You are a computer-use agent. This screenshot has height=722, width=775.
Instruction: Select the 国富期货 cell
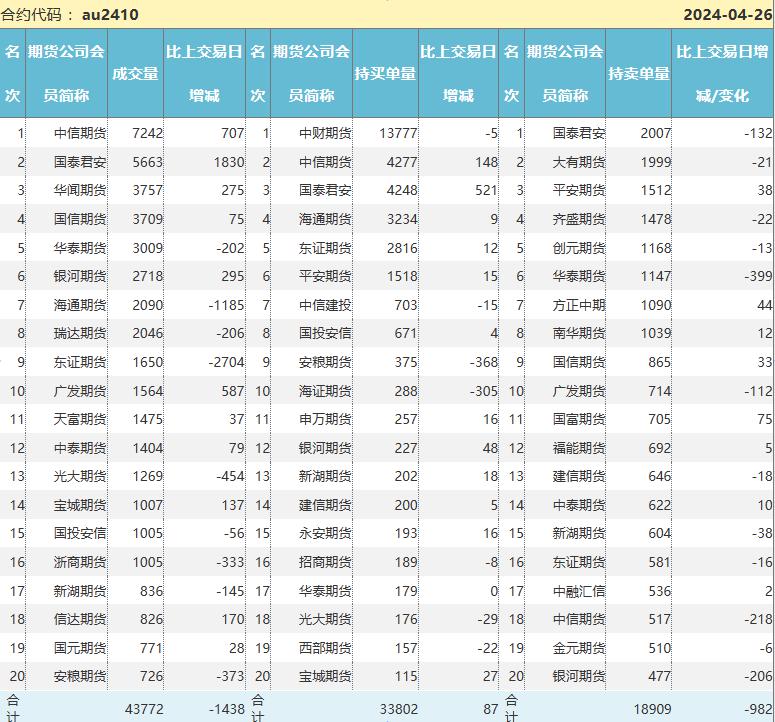pyautogui.click(x=579, y=420)
